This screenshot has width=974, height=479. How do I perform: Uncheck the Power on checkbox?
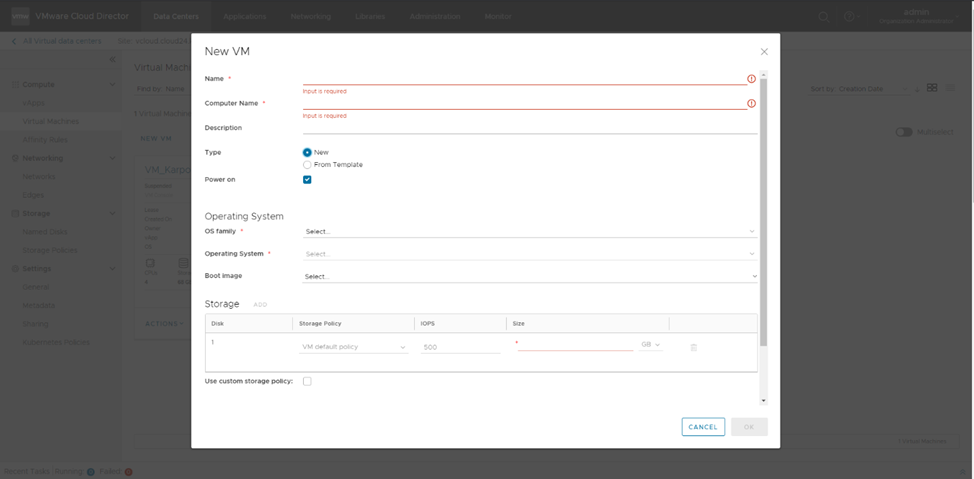coord(307,180)
